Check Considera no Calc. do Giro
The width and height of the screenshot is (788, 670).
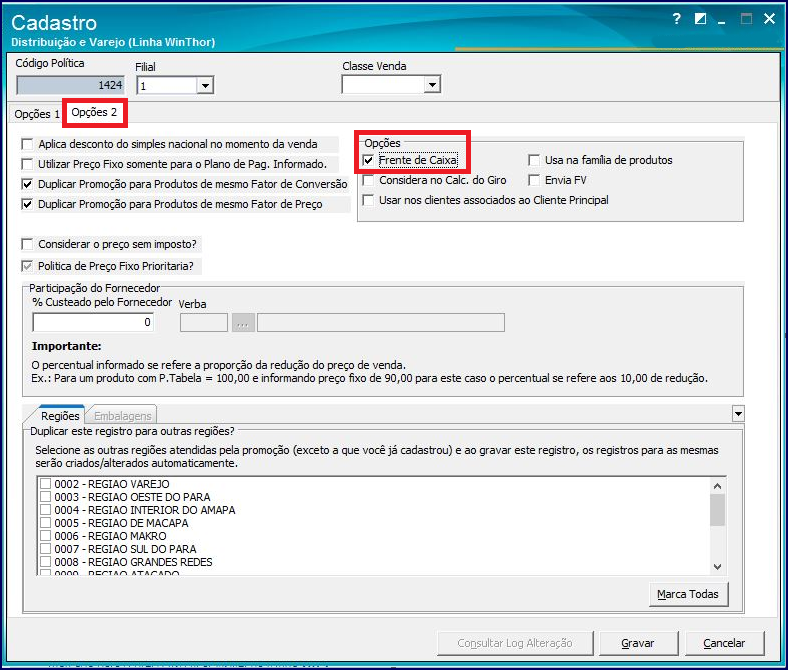click(x=368, y=180)
